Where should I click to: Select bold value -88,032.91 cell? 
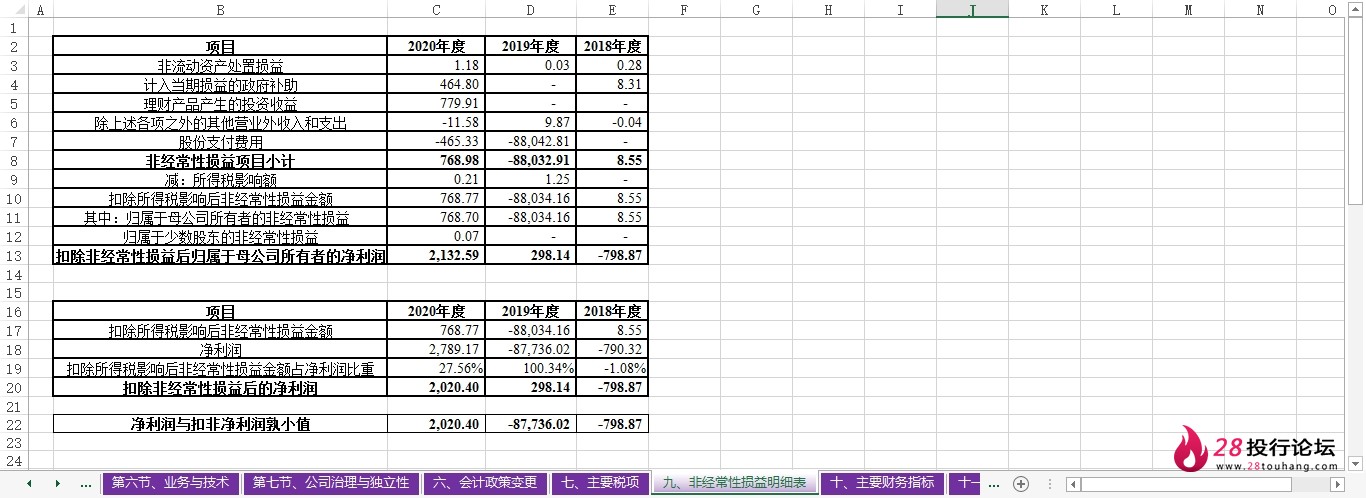(x=530, y=161)
